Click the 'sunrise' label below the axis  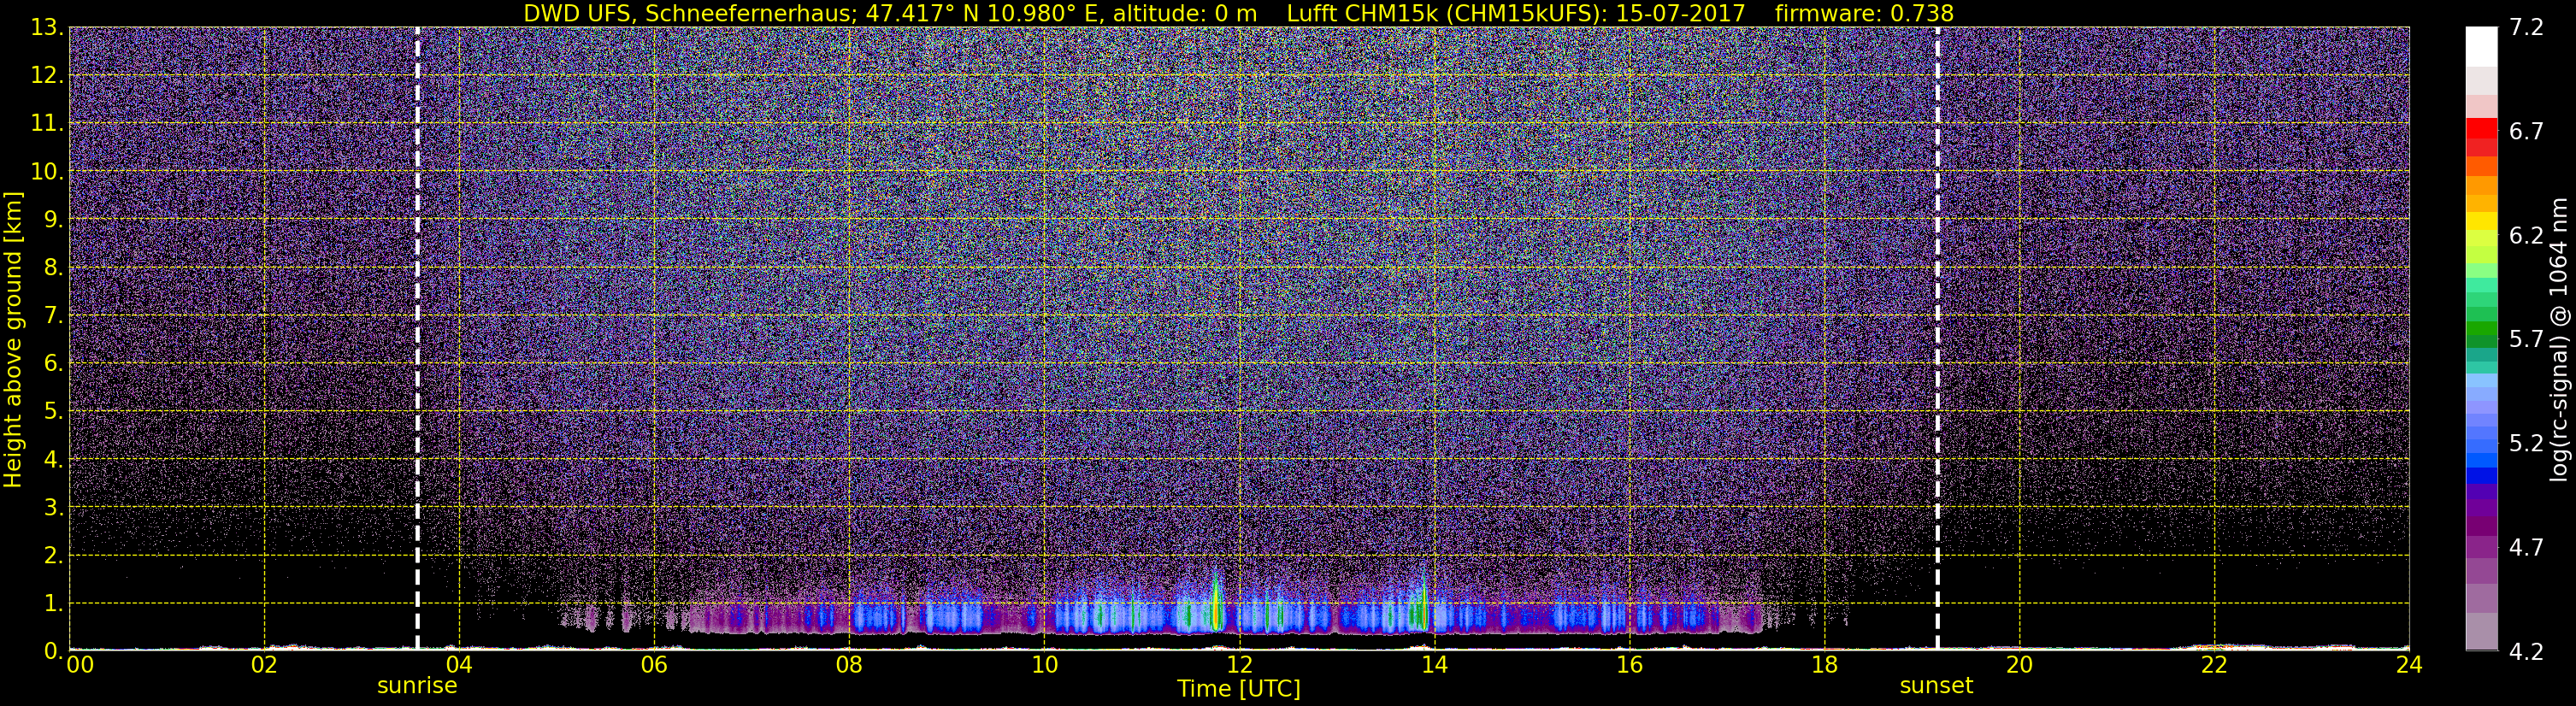417,686
